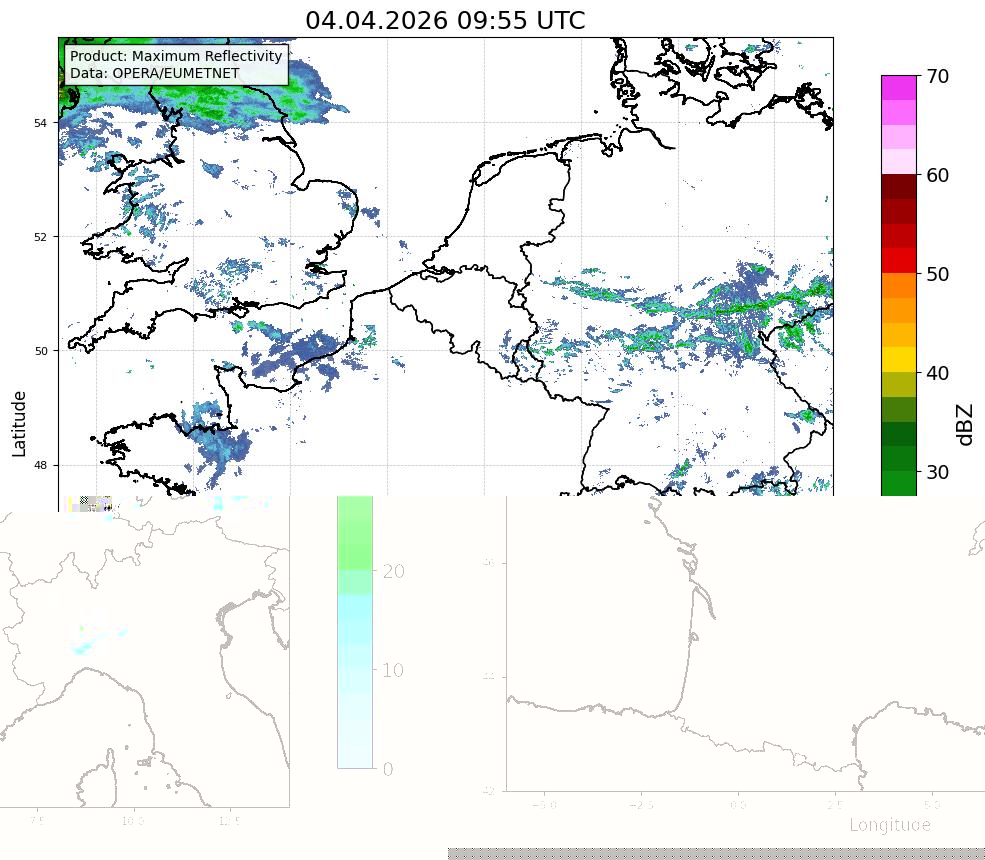
Task: Click the timestamp title 04.04.2026 09:55 UTC
Action: point(445,21)
